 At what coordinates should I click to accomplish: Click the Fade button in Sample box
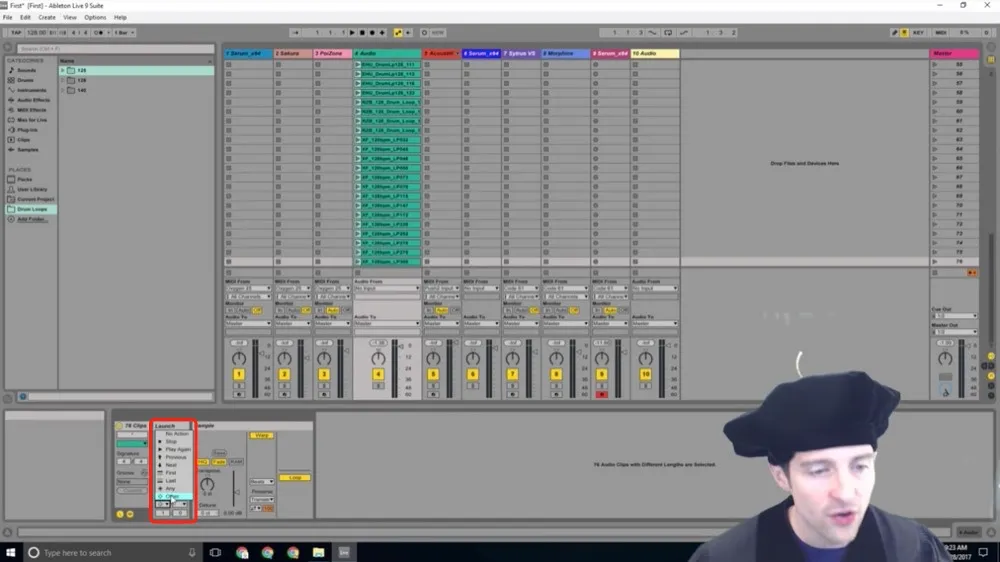[x=219, y=461]
